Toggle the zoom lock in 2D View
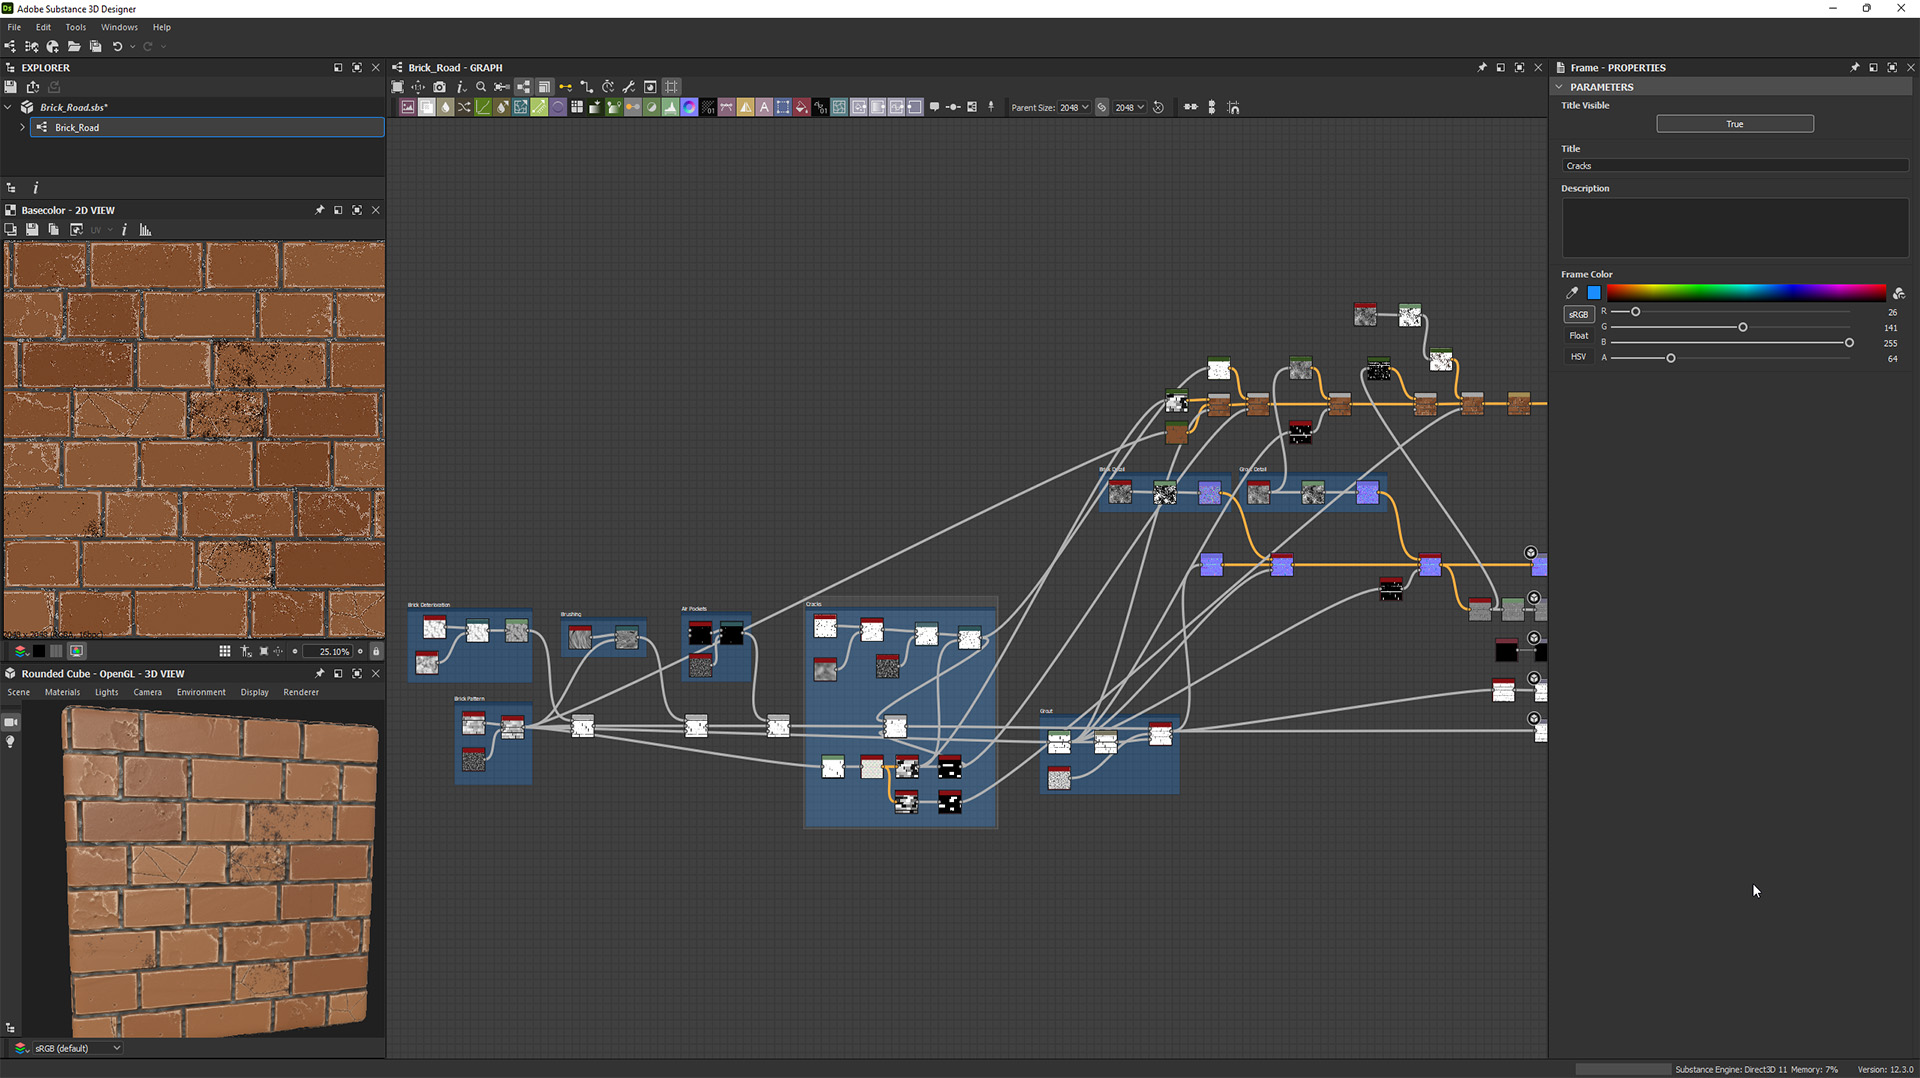 376,651
